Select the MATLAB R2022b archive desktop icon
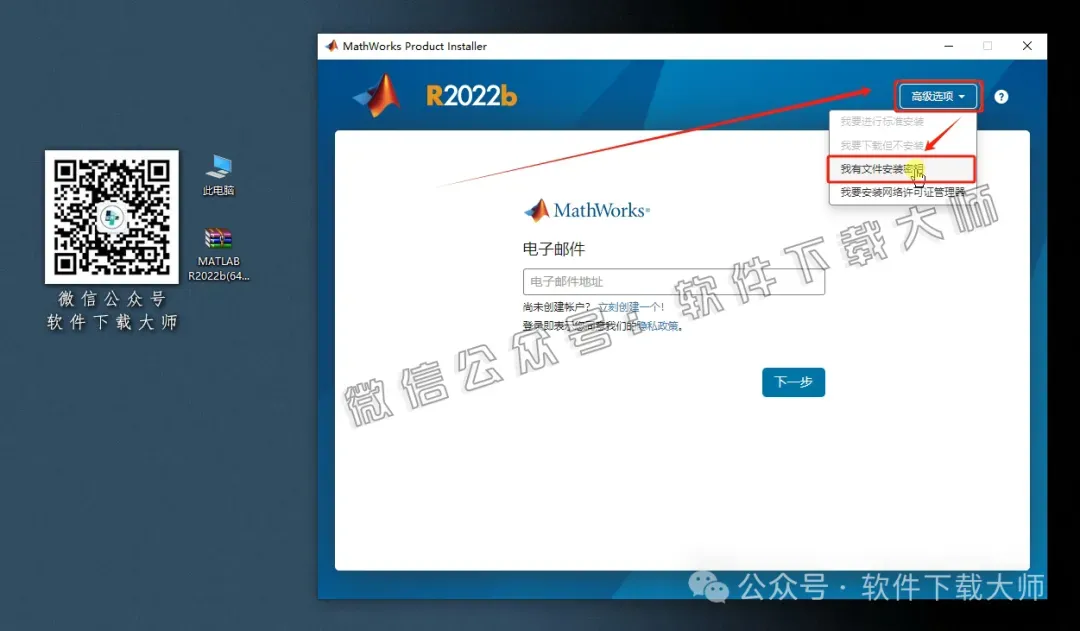The width and height of the screenshot is (1080, 631). 218,254
